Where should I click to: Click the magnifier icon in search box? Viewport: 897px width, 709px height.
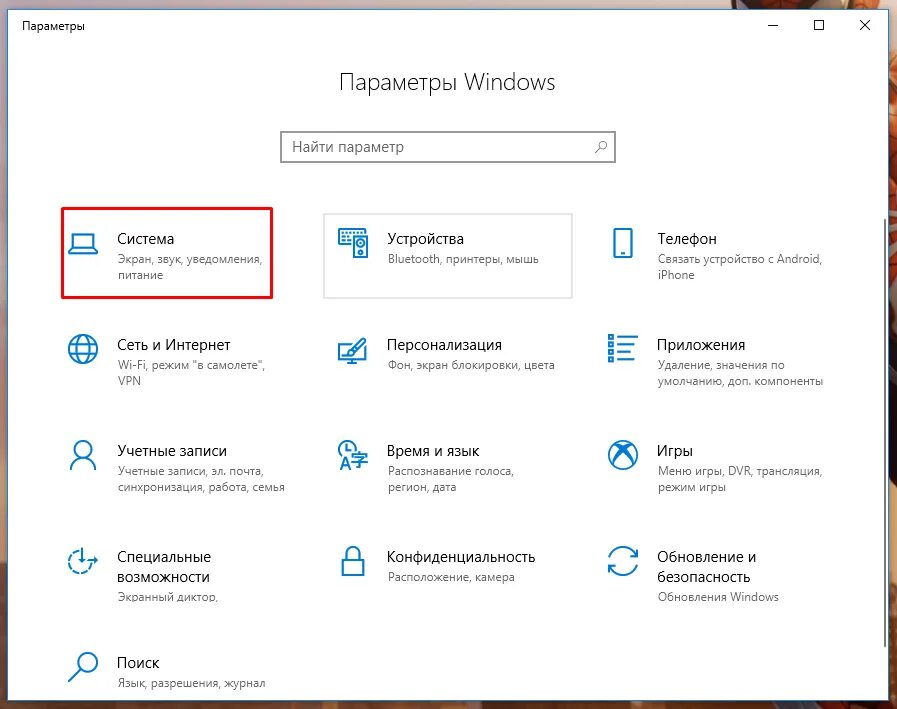point(601,147)
